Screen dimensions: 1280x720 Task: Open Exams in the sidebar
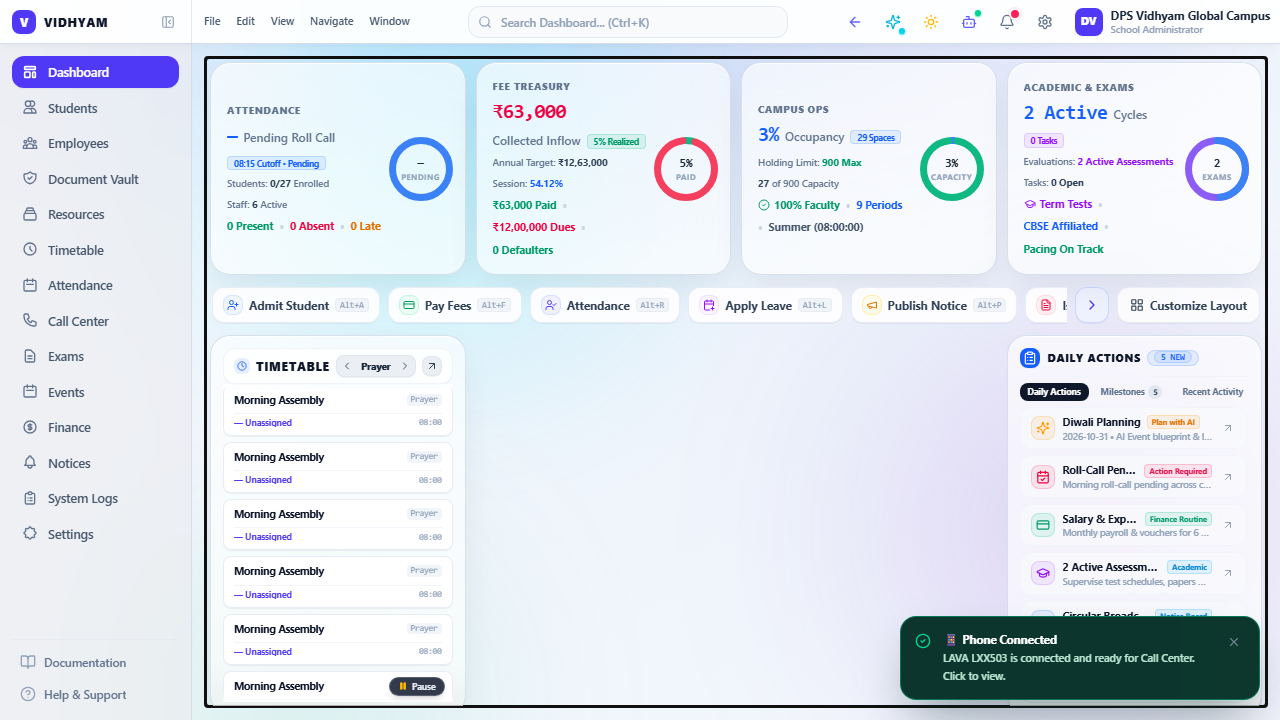pyautogui.click(x=95, y=357)
